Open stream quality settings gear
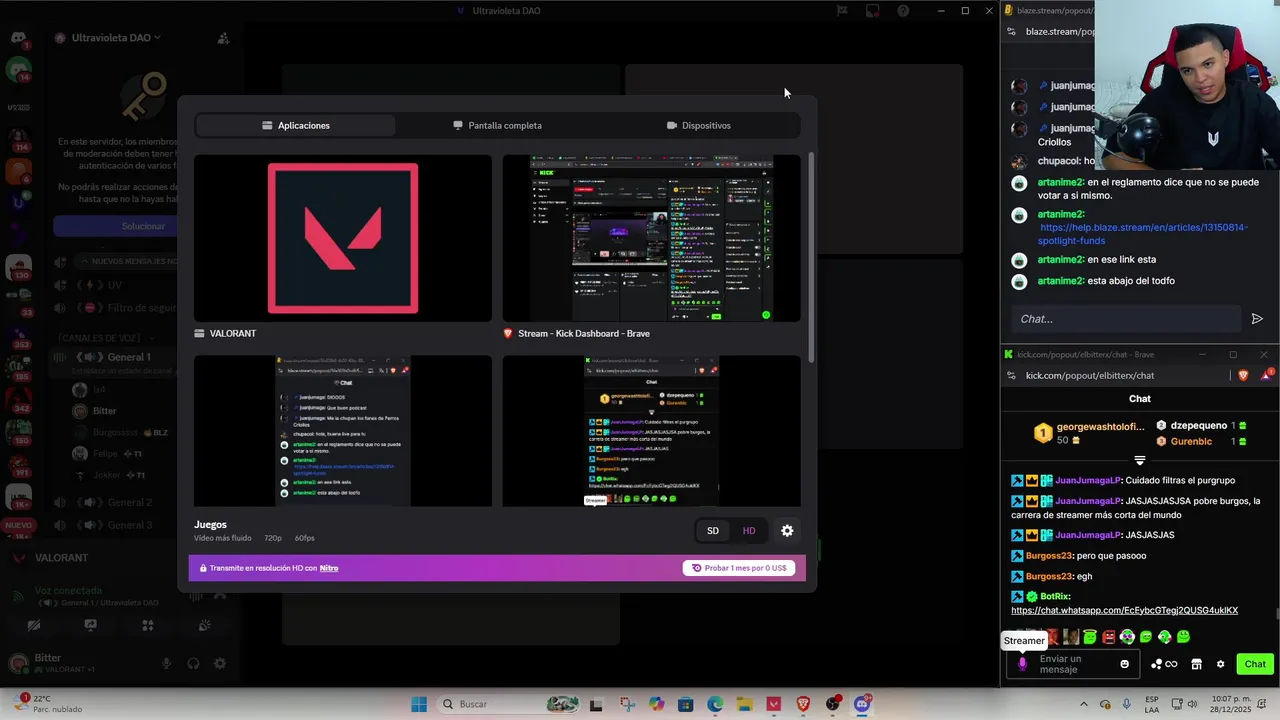This screenshot has height=720, width=1280. [x=787, y=531]
